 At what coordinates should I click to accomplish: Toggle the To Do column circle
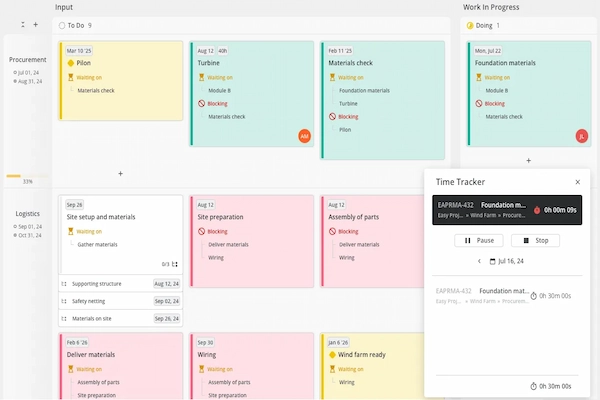tap(62, 25)
